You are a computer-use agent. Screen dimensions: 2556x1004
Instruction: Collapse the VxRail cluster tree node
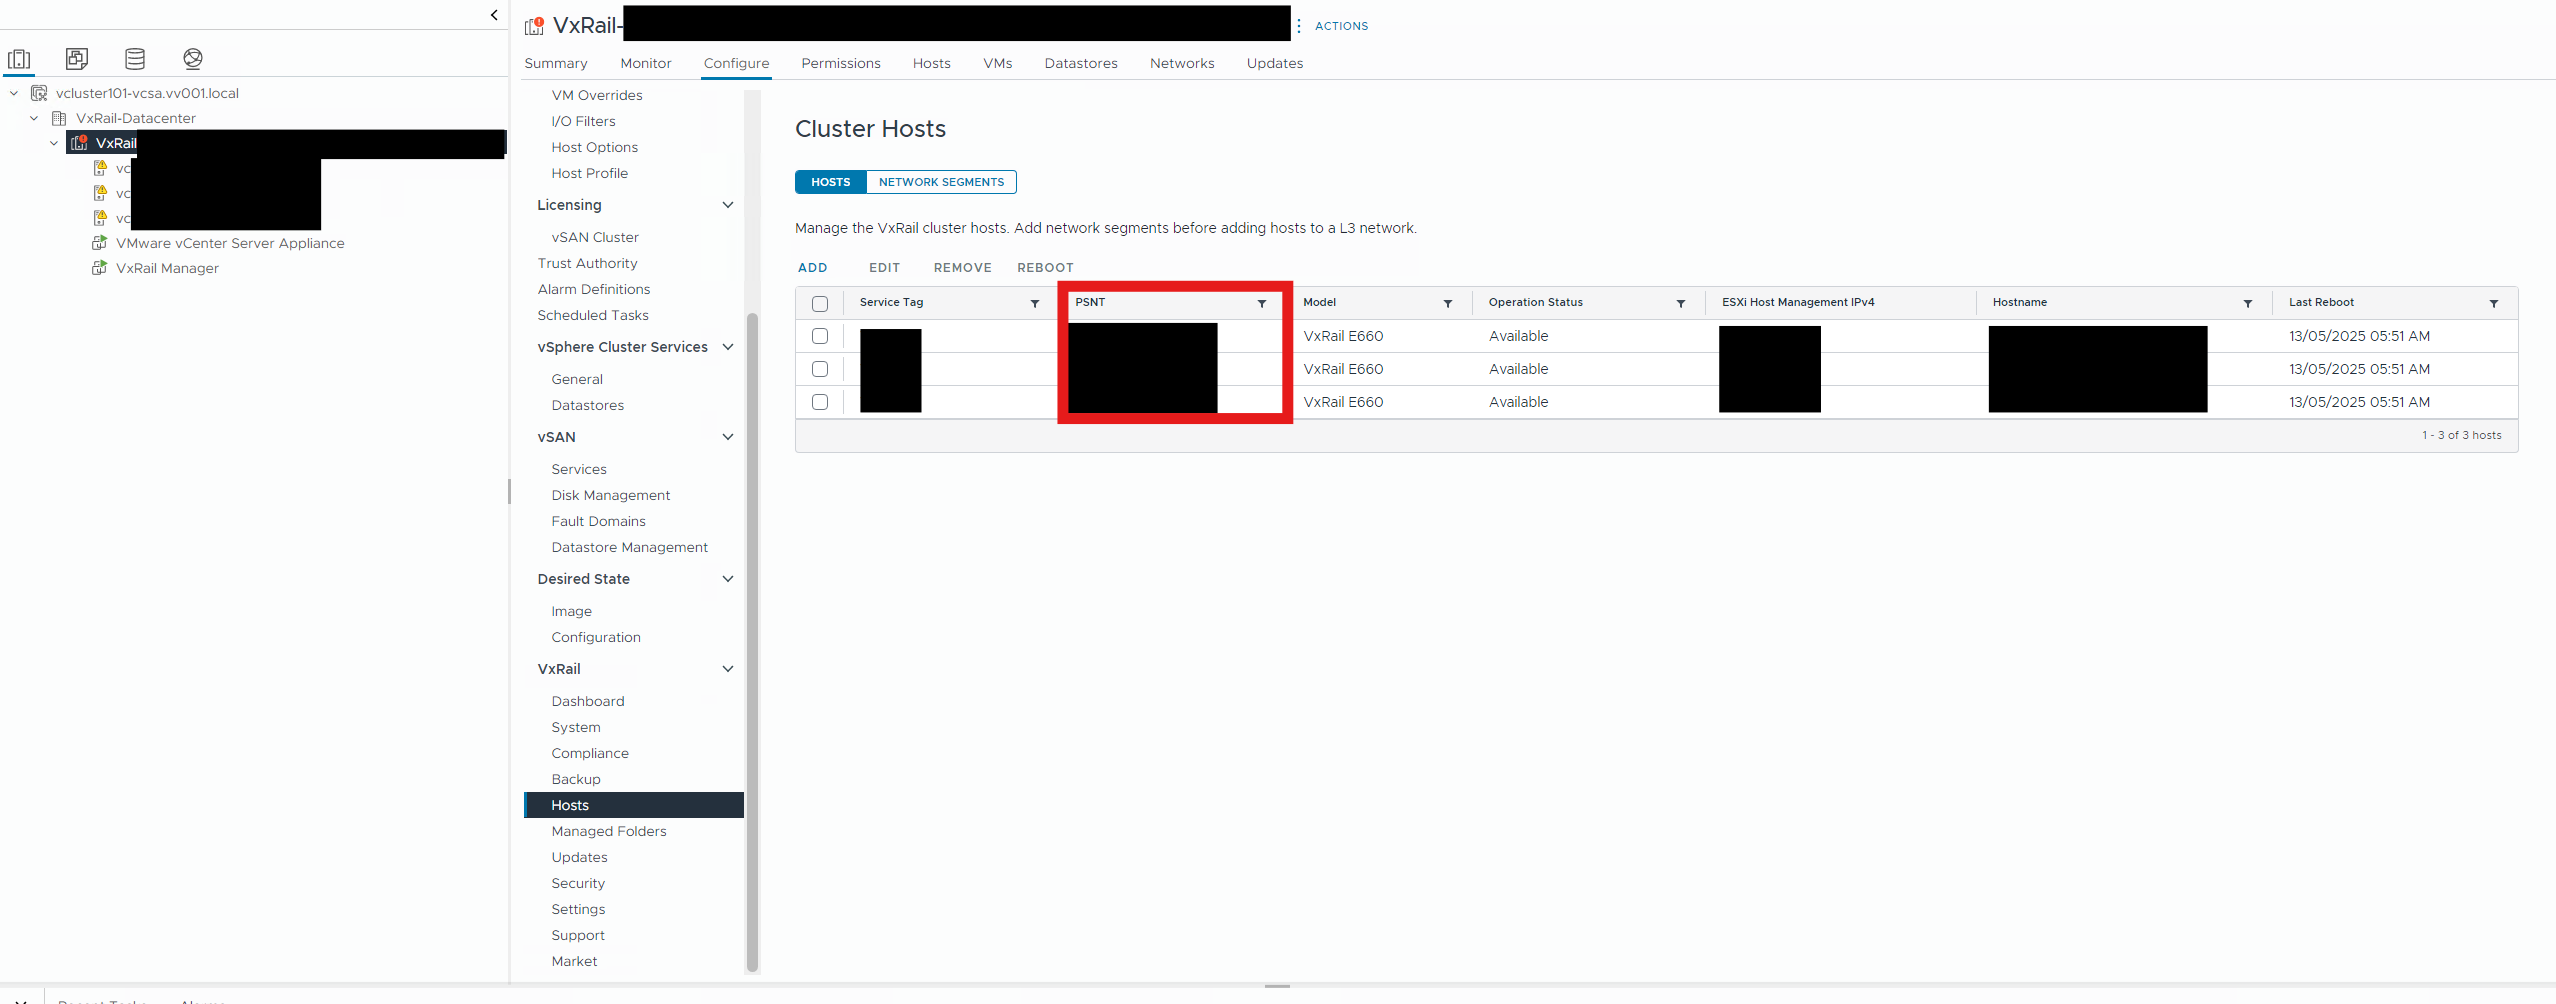pos(54,143)
